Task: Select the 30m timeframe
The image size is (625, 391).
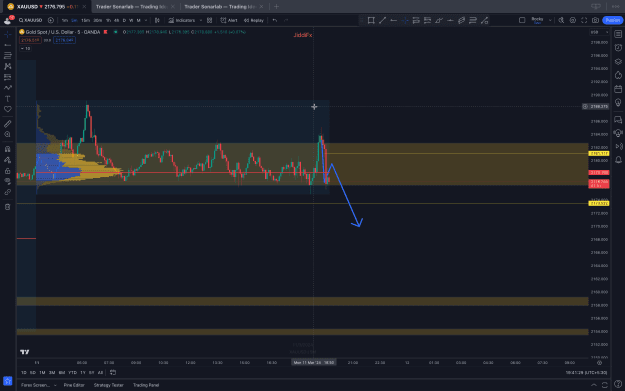Action: 97,20
